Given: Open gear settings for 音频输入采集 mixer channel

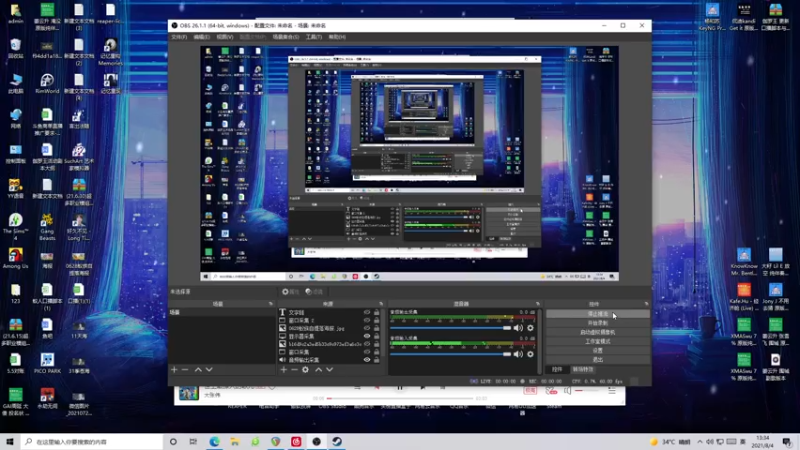Looking at the screenshot, I should tap(531, 354).
